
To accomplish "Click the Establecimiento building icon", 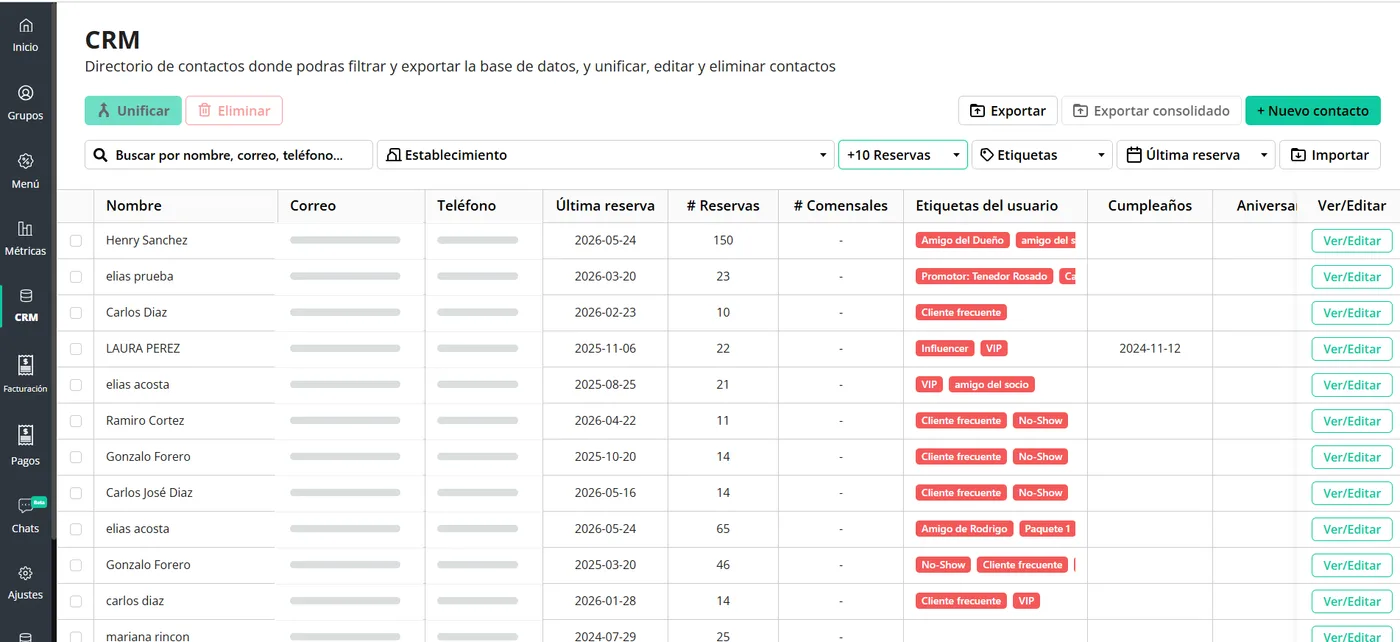I will tap(393, 155).
